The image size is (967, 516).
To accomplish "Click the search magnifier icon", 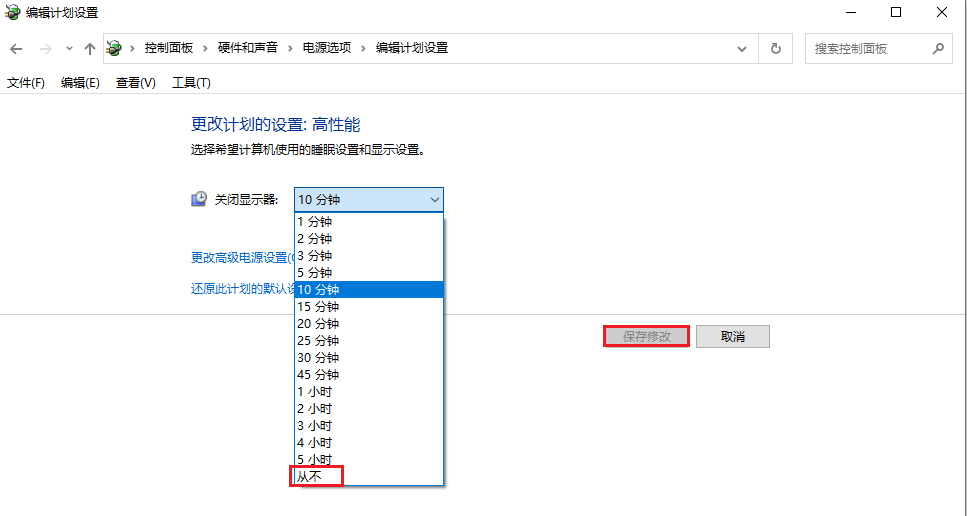I will tap(938, 48).
